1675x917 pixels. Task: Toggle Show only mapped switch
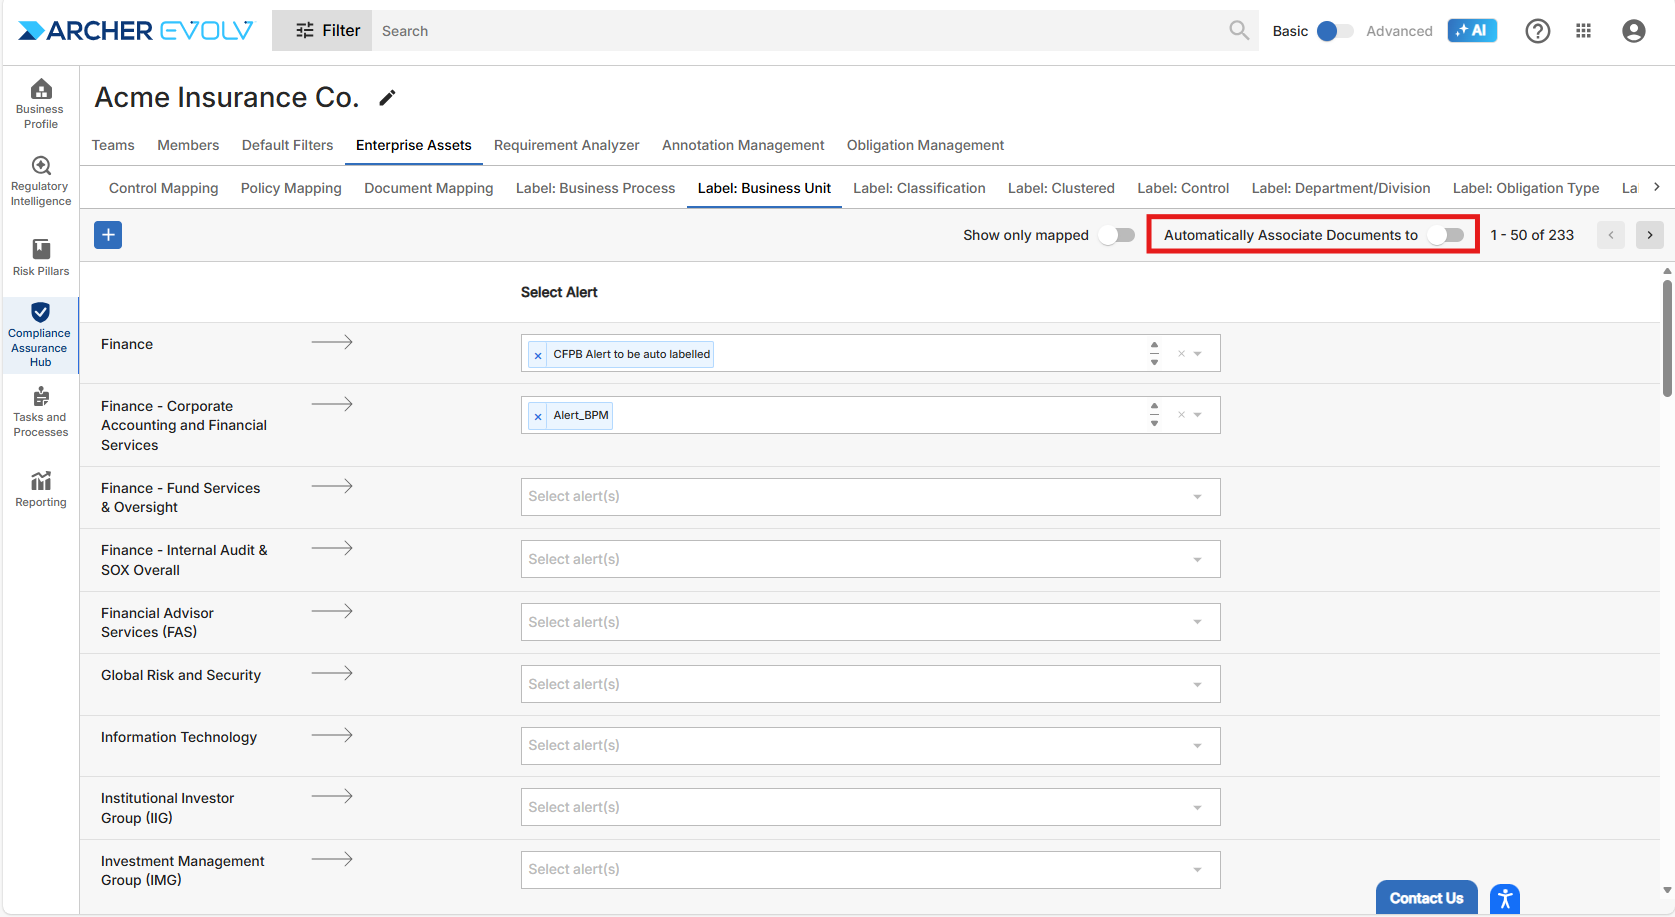click(x=1116, y=235)
